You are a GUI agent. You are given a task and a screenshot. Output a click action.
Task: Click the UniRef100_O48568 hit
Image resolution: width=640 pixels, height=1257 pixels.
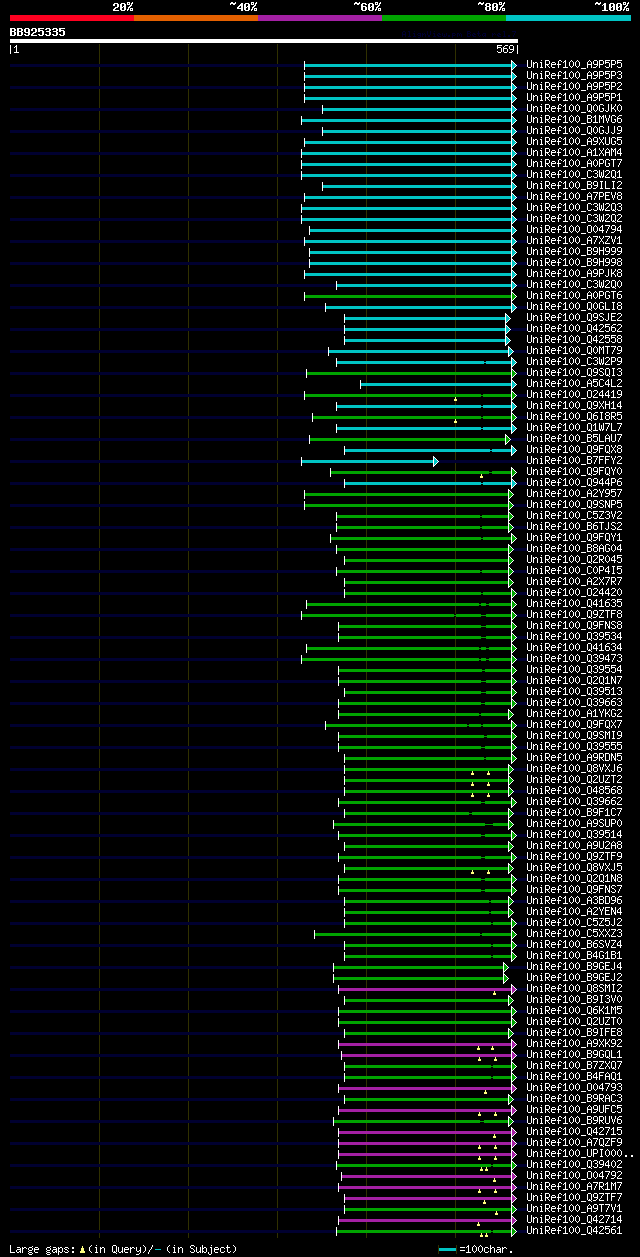coord(573,790)
